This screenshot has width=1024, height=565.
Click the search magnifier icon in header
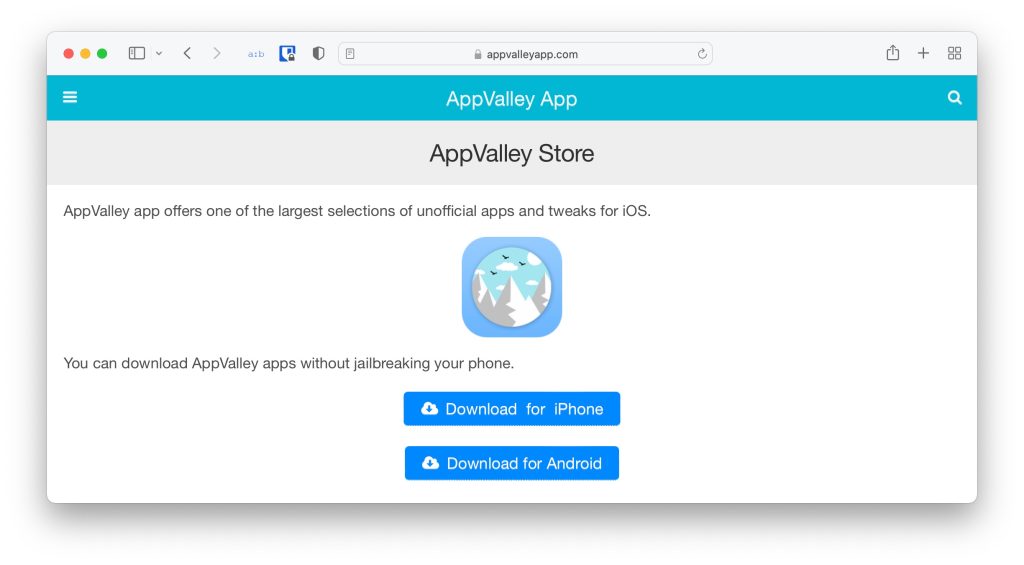click(954, 98)
